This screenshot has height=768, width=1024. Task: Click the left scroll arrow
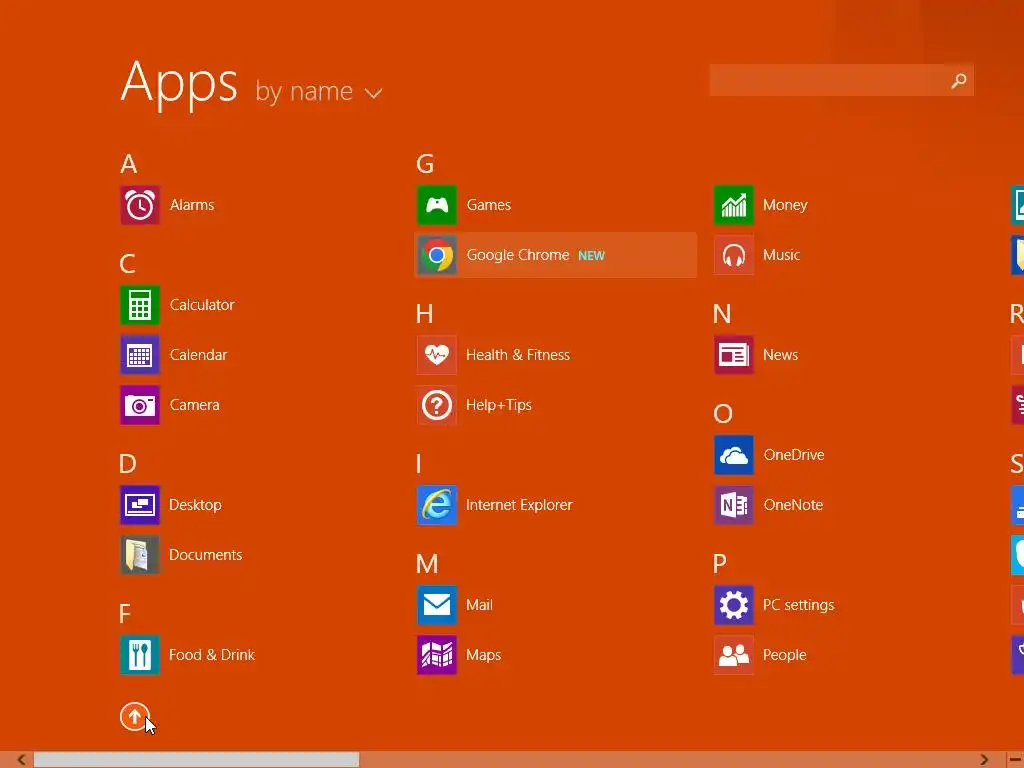(21, 760)
